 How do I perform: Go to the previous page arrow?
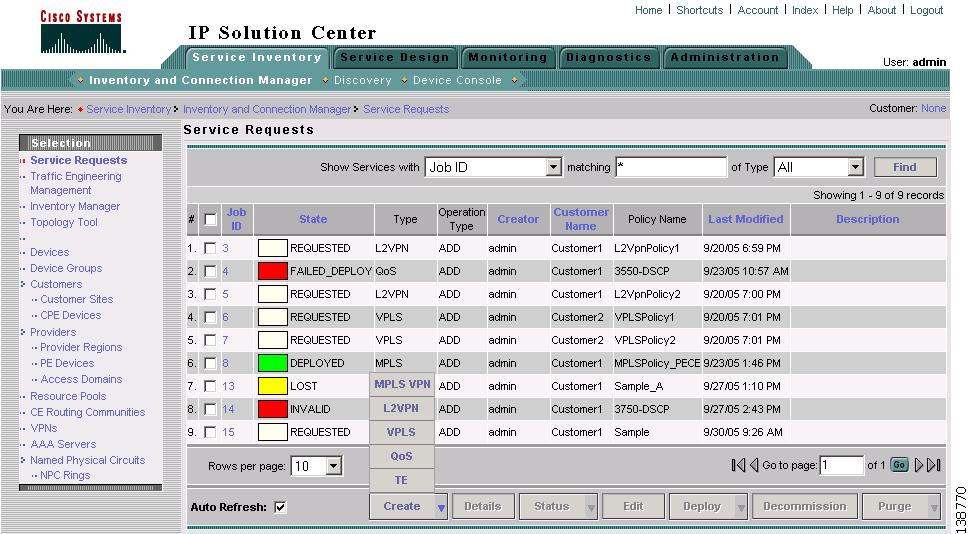click(x=754, y=465)
